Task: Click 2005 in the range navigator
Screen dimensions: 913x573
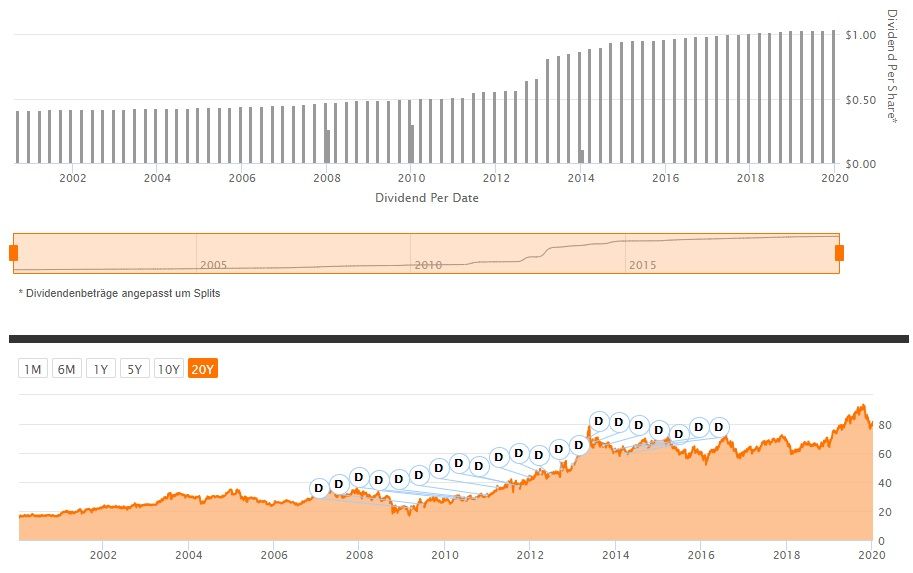Action: 214,265
